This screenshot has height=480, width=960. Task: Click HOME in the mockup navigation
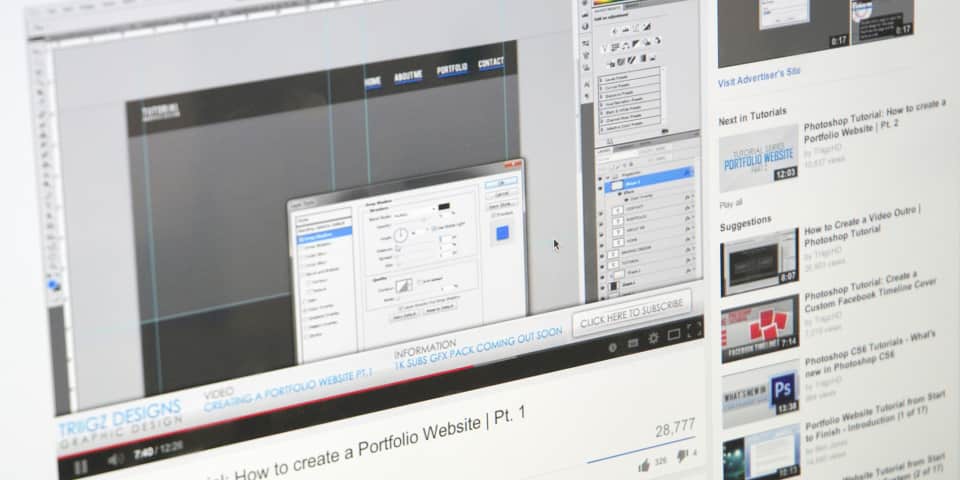pyautogui.click(x=373, y=81)
